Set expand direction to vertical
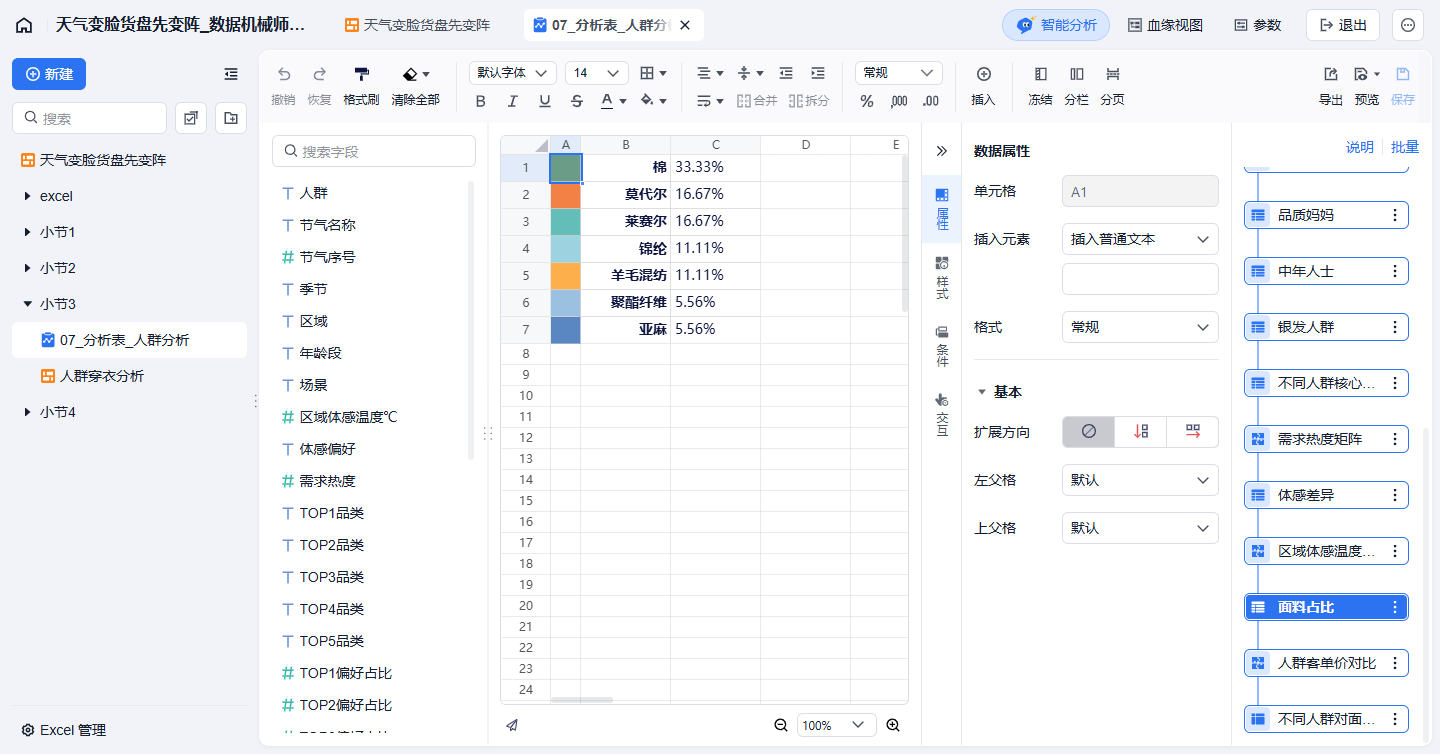1440x754 pixels. click(x=1141, y=432)
